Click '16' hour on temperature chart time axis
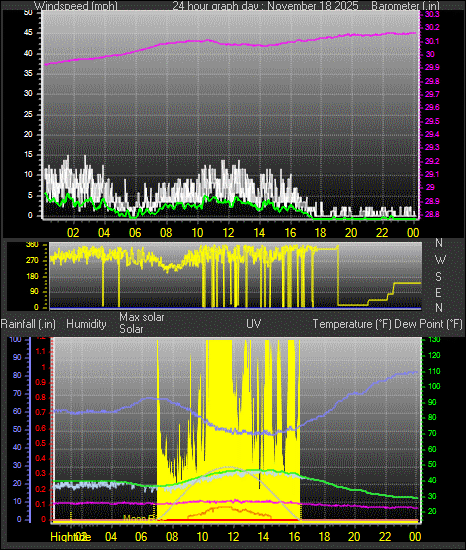 pyautogui.click(x=294, y=537)
